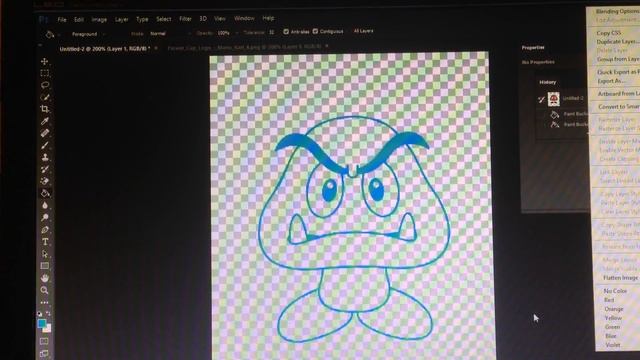The image size is (640, 360).
Task: Open the Help menu
Action: click(268, 18)
